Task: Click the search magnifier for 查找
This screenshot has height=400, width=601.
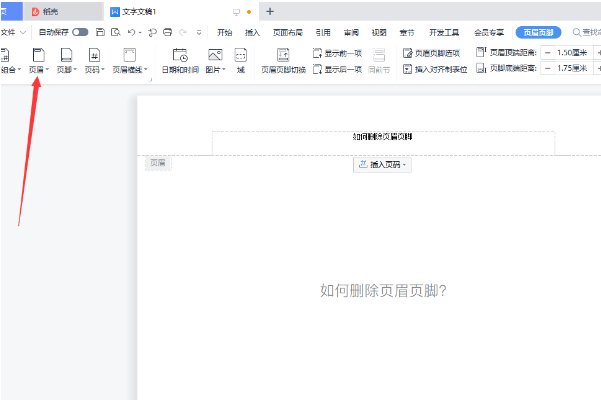Action: coord(576,33)
